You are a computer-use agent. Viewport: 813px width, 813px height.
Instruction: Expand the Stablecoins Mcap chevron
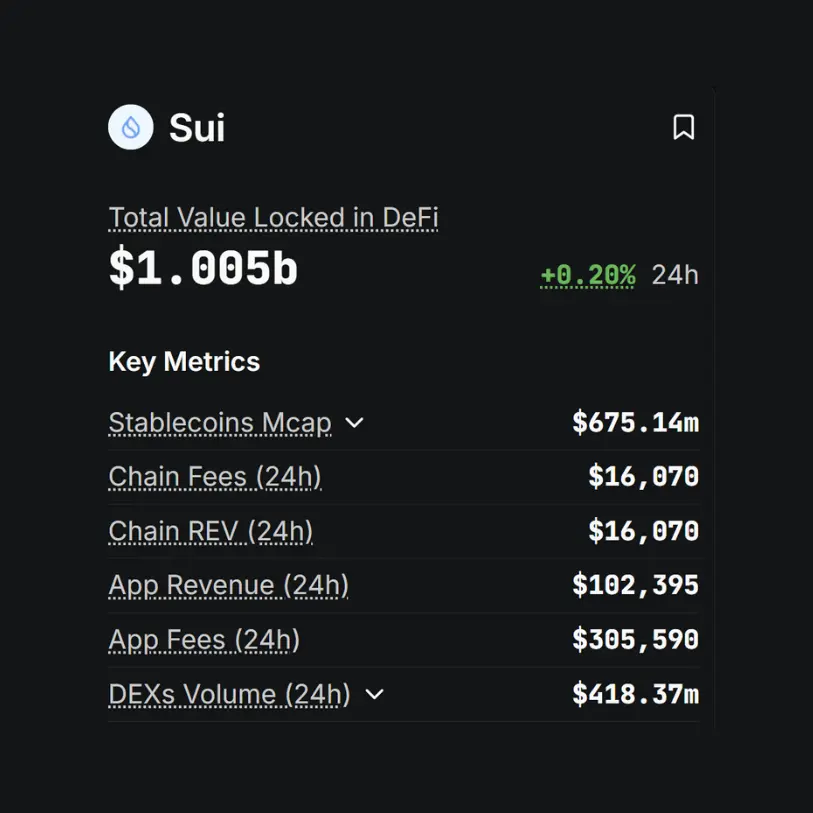pos(354,423)
